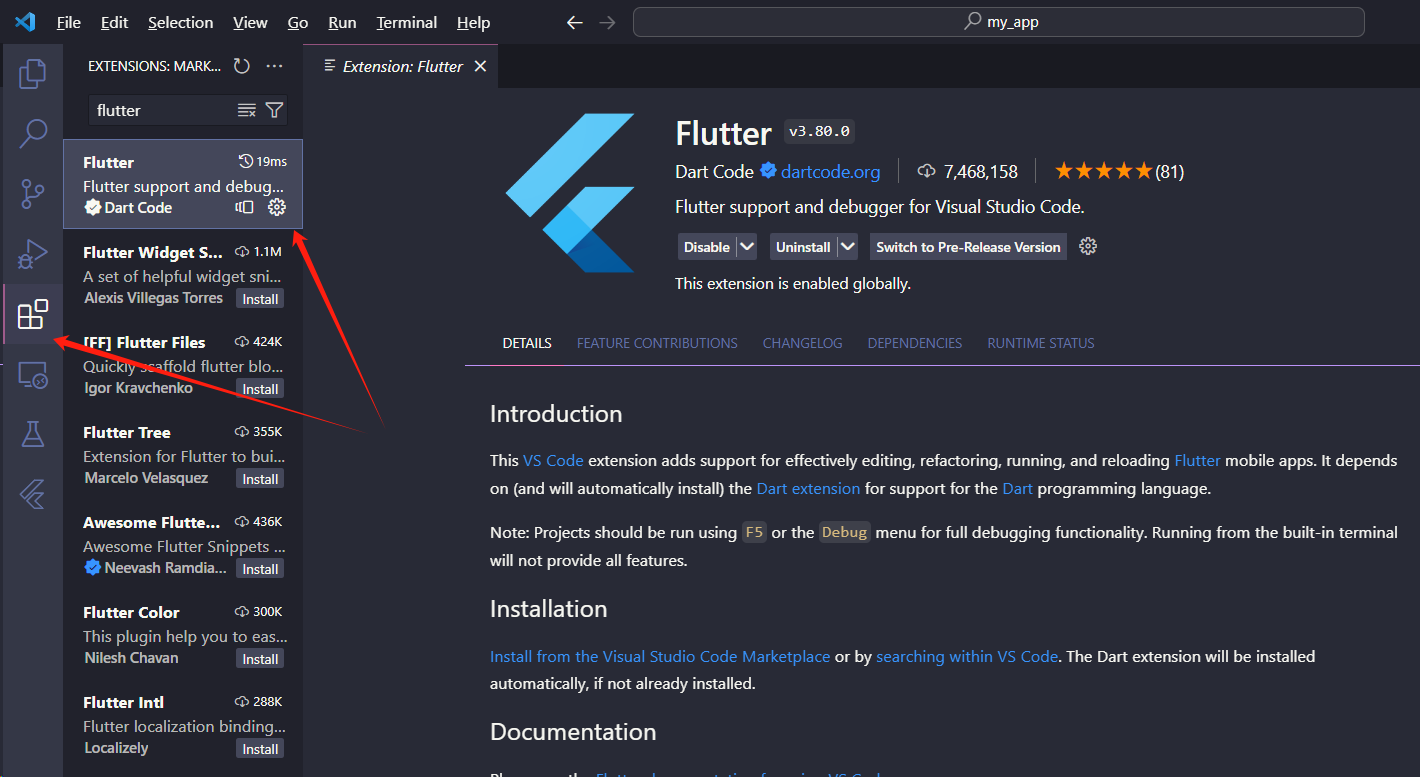The width and height of the screenshot is (1420, 777).
Task: Open the Source Control view
Action: click(33, 194)
